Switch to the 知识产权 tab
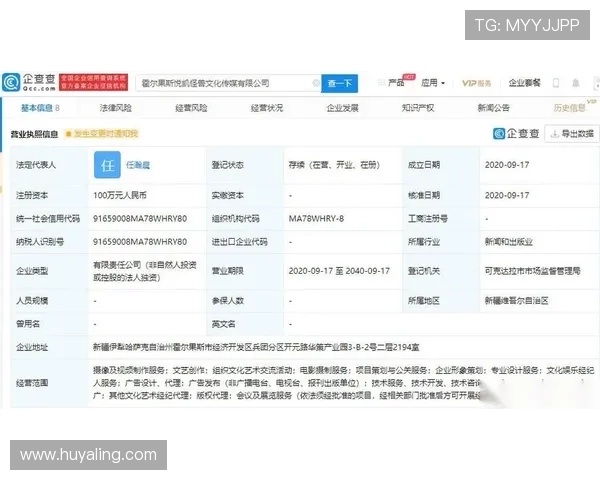The width and height of the screenshot is (600, 480). 418,108
